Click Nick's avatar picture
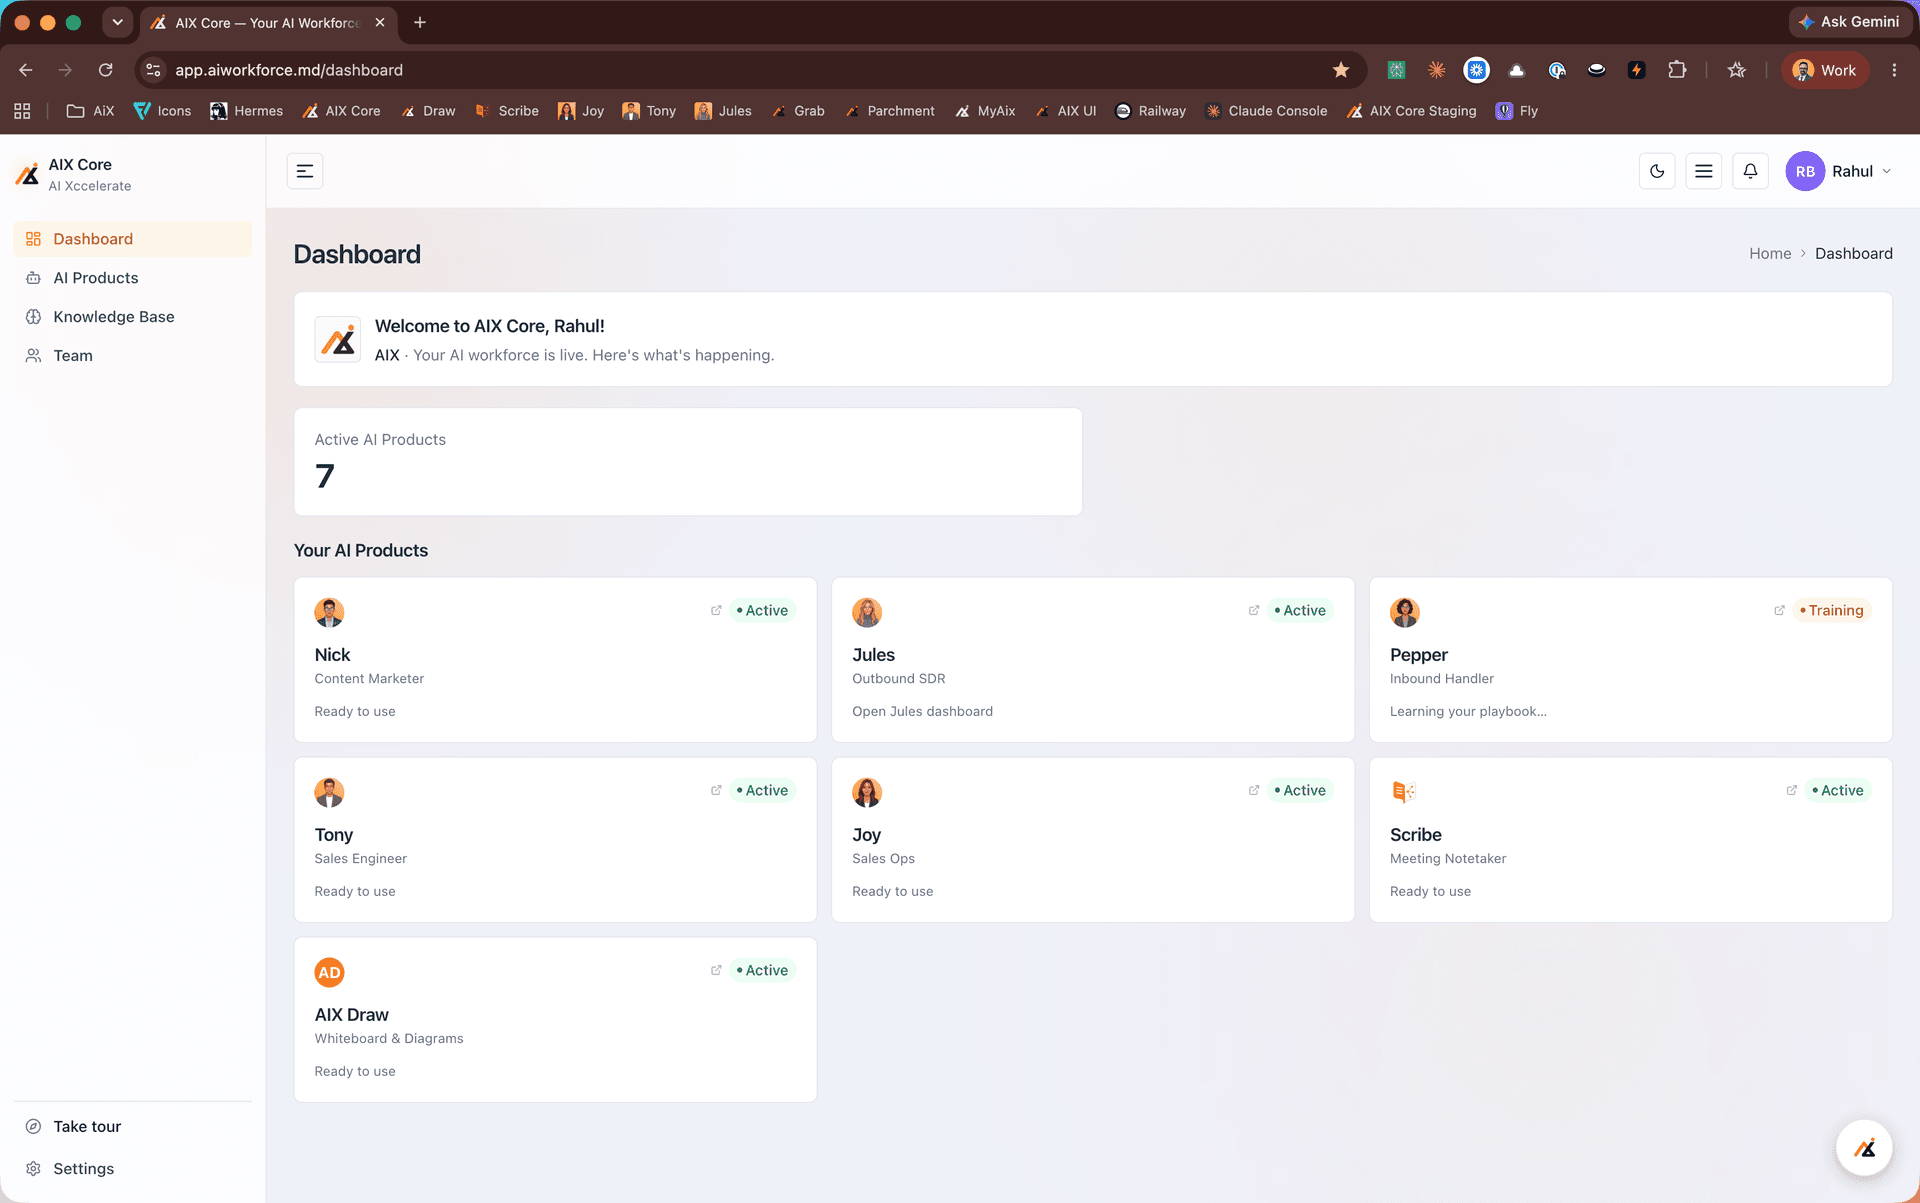Viewport: 1920px width, 1203px height. [x=329, y=612]
